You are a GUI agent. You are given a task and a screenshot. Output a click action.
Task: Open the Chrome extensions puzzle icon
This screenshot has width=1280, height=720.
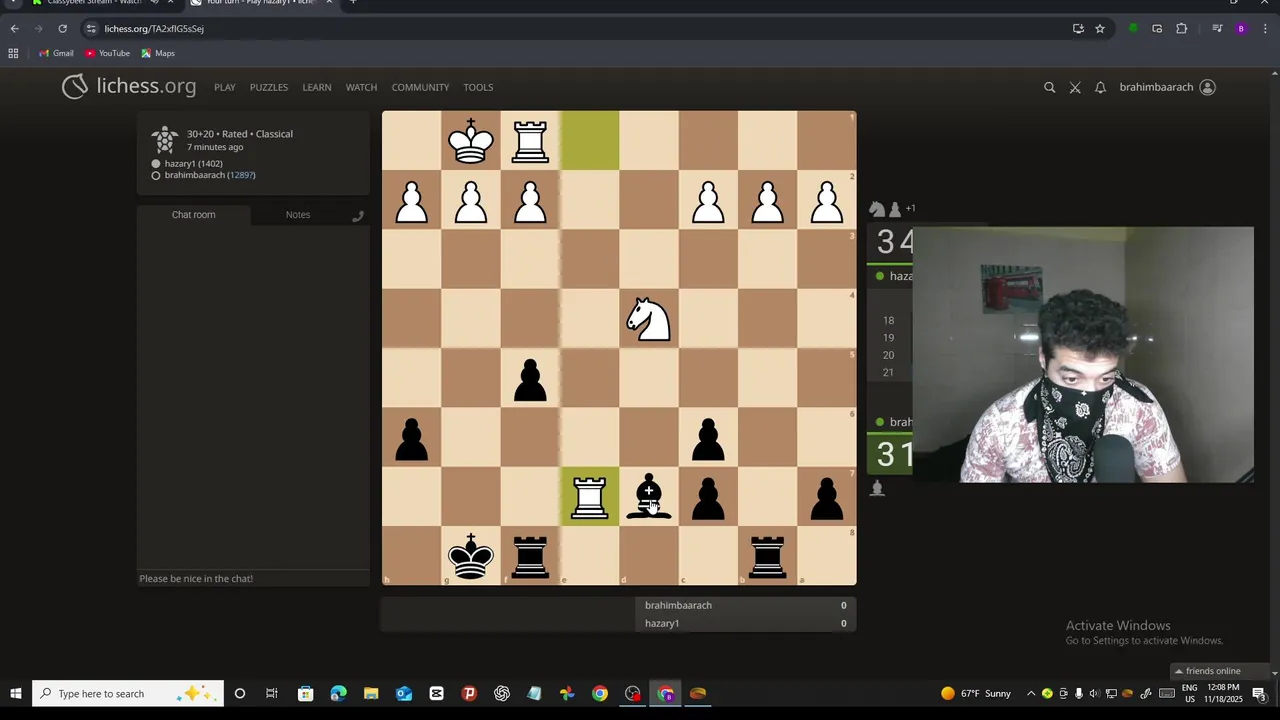1181,29
